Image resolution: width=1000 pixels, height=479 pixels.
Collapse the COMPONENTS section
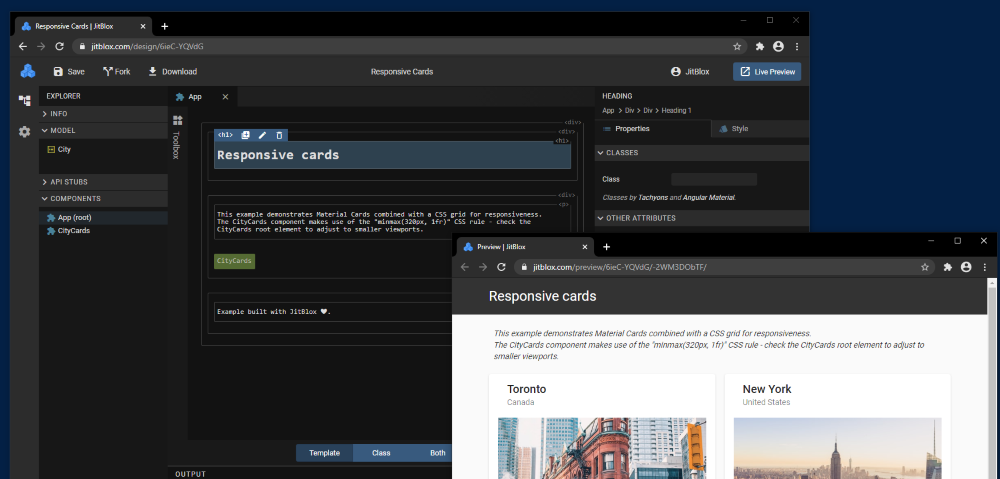point(103,198)
